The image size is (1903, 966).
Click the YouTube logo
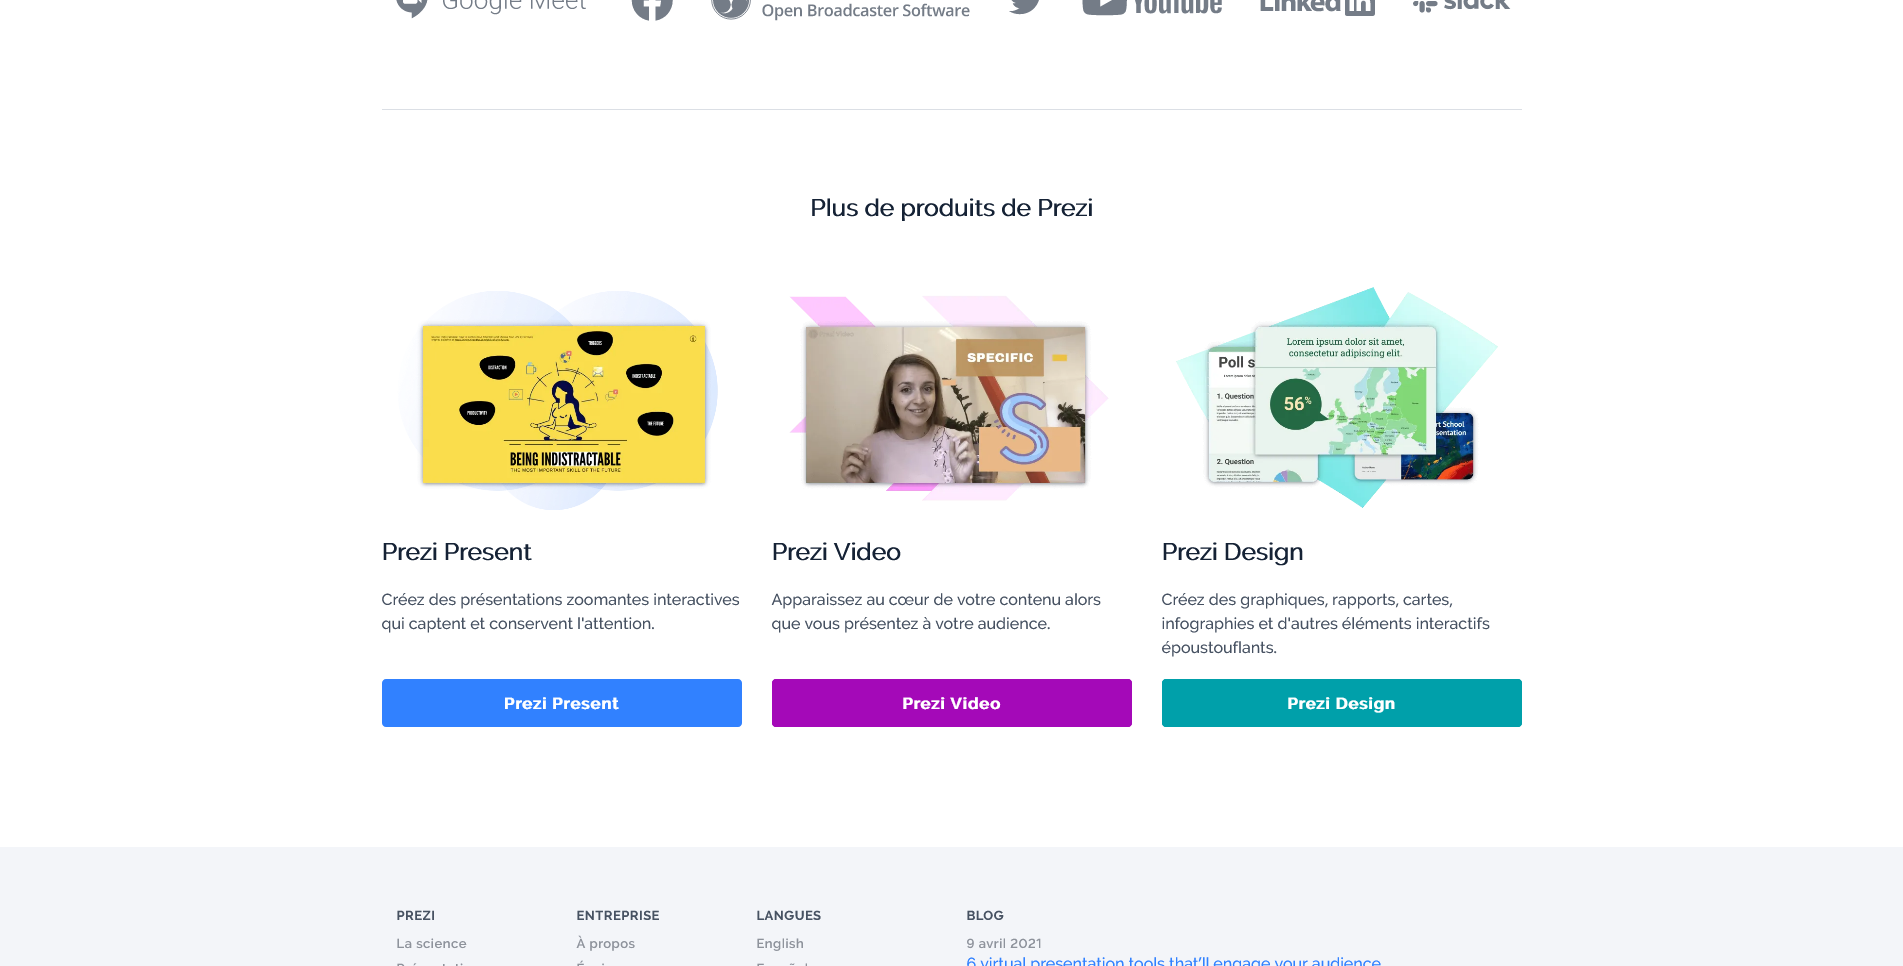[x=1152, y=7]
